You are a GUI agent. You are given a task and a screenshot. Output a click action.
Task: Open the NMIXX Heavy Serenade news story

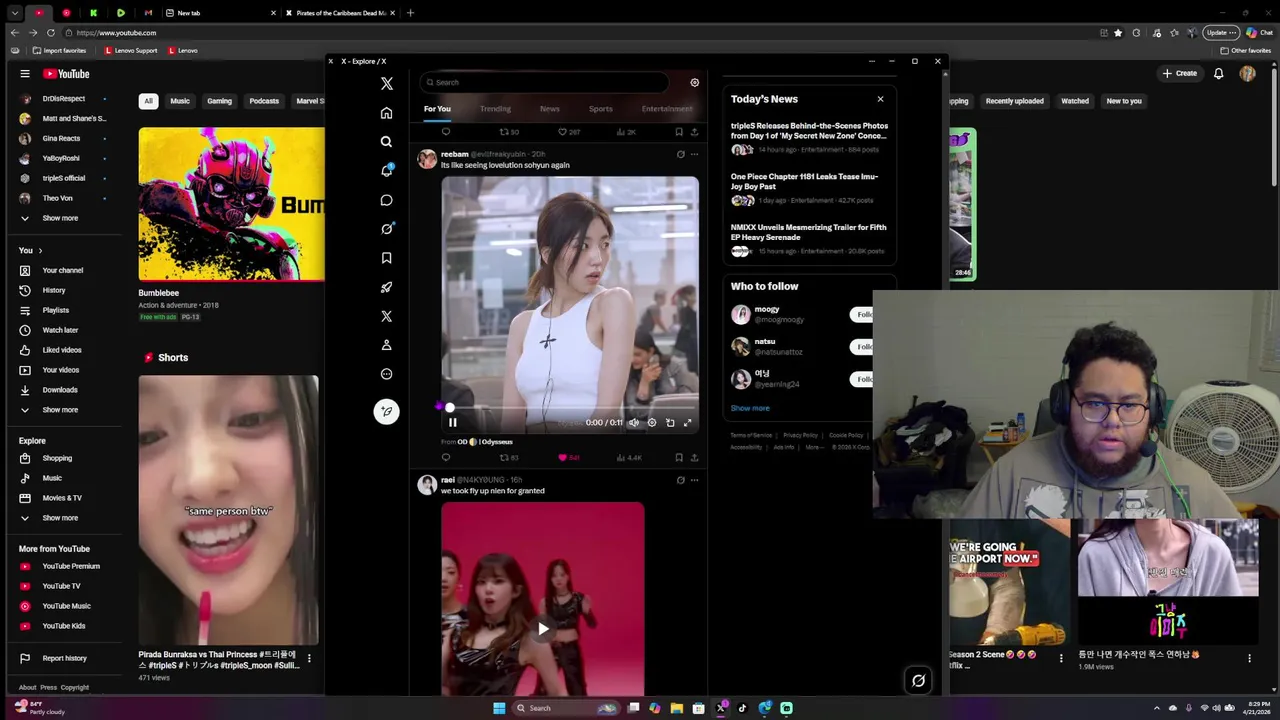(x=808, y=239)
